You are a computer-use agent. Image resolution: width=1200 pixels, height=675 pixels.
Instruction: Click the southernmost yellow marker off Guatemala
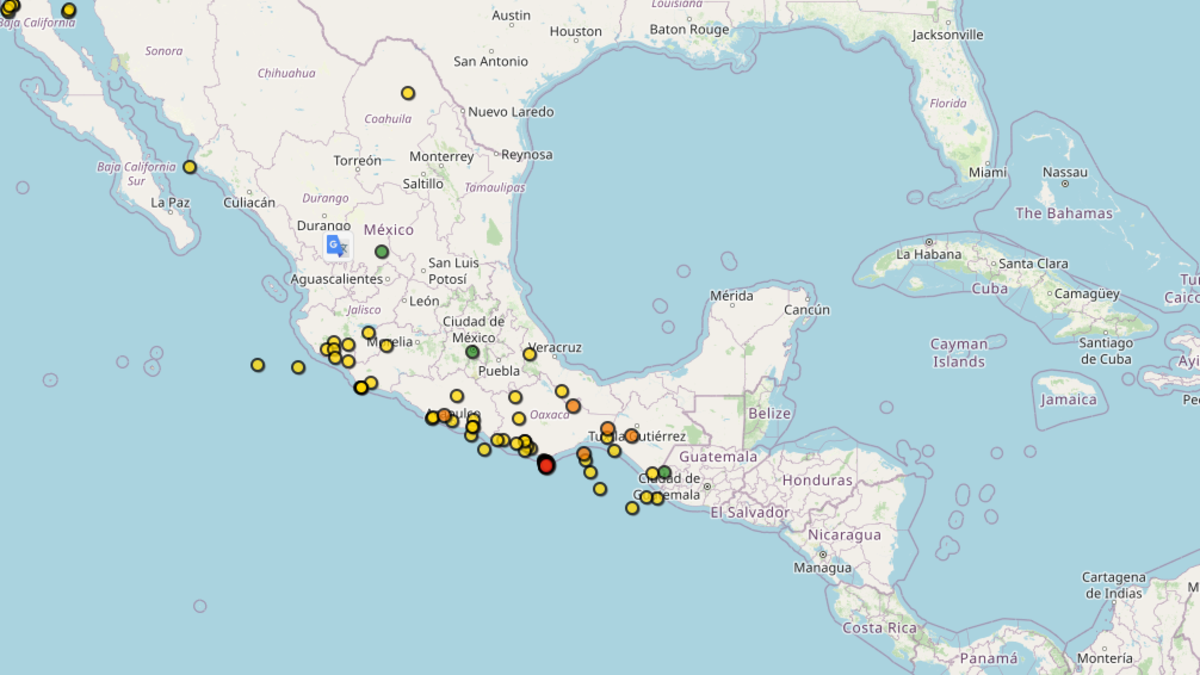(632, 508)
